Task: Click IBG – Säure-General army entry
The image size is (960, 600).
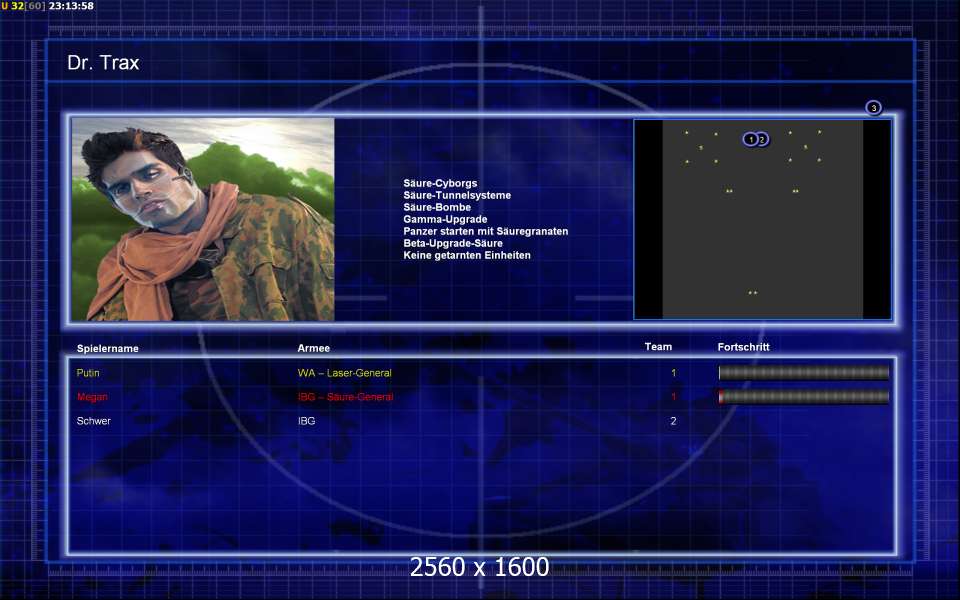Action: point(345,397)
